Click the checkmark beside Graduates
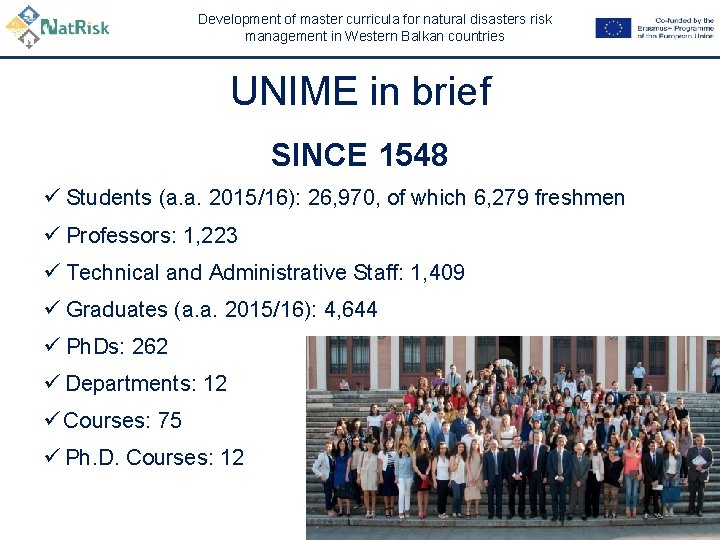720x540 pixels. 52,307
